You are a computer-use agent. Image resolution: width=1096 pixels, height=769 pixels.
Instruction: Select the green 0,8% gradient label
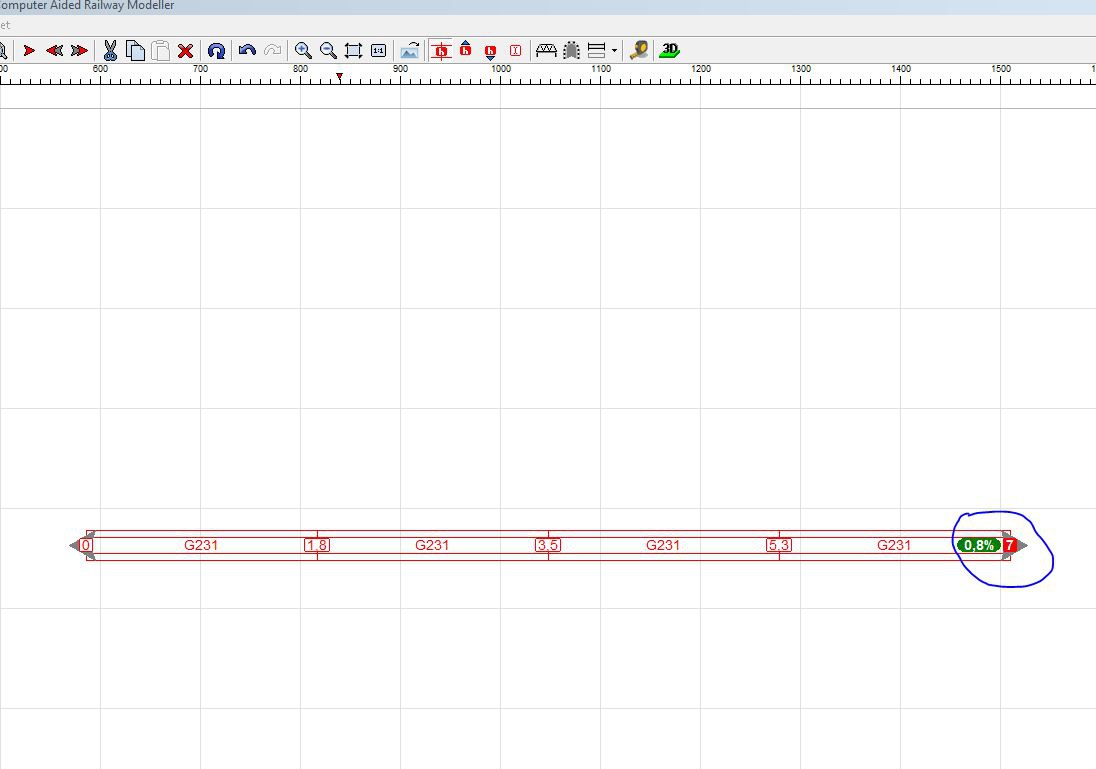click(x=978, y=545)
